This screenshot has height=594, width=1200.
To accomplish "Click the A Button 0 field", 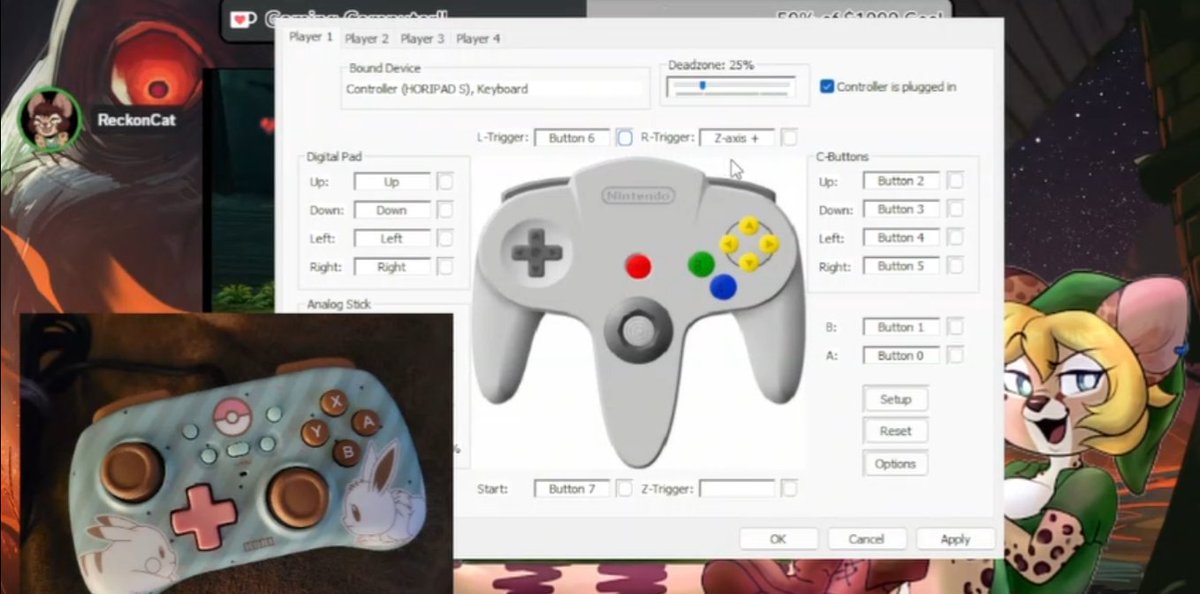I will pos(901,355).
